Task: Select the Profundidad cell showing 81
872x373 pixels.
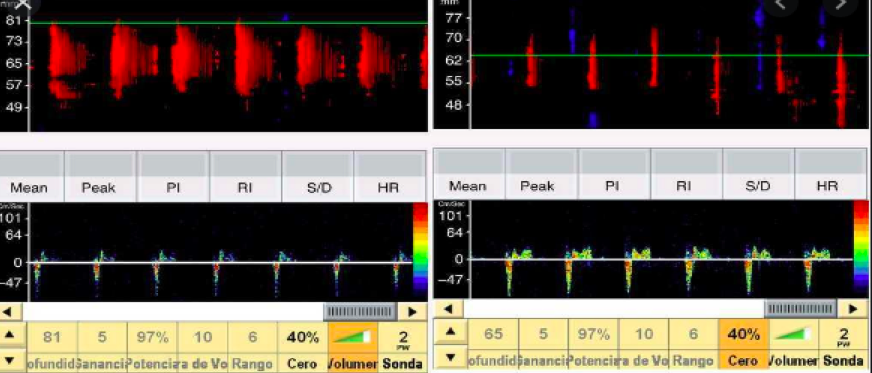Action: coord(52,347)
